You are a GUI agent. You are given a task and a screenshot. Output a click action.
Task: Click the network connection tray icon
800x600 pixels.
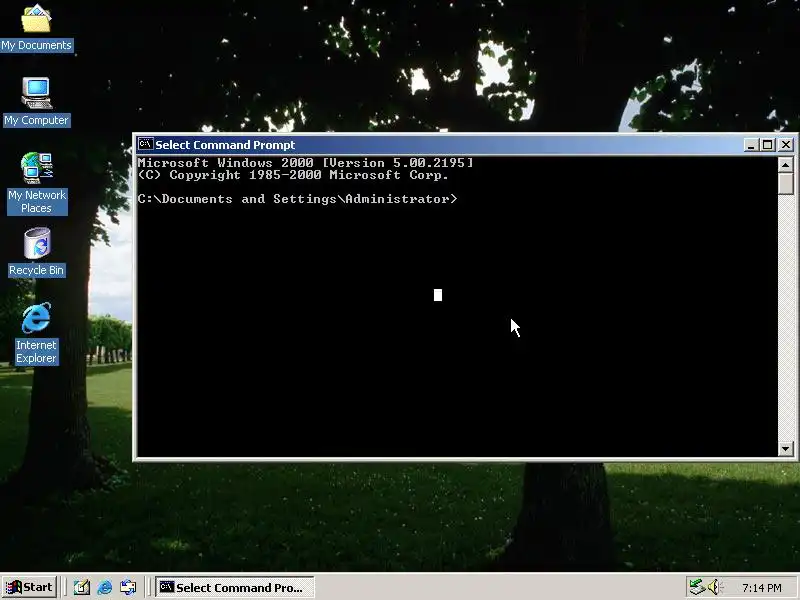click(x=697, y=587)
